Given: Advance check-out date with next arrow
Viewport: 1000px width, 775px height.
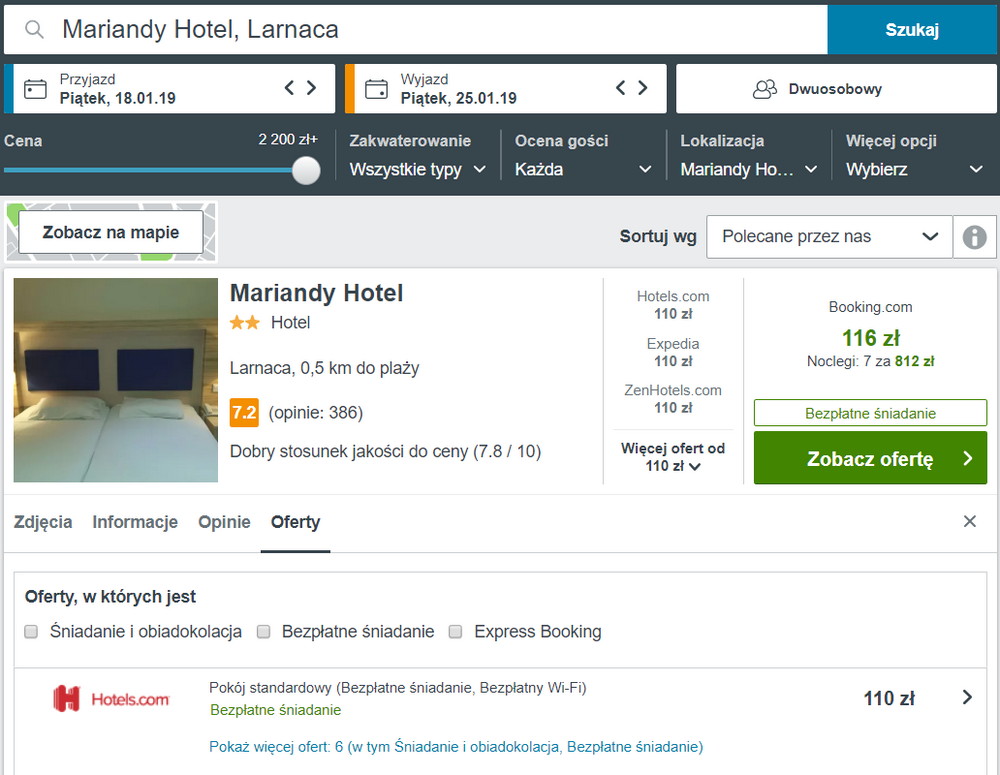Looking at the screenshot, I should 643,87.
